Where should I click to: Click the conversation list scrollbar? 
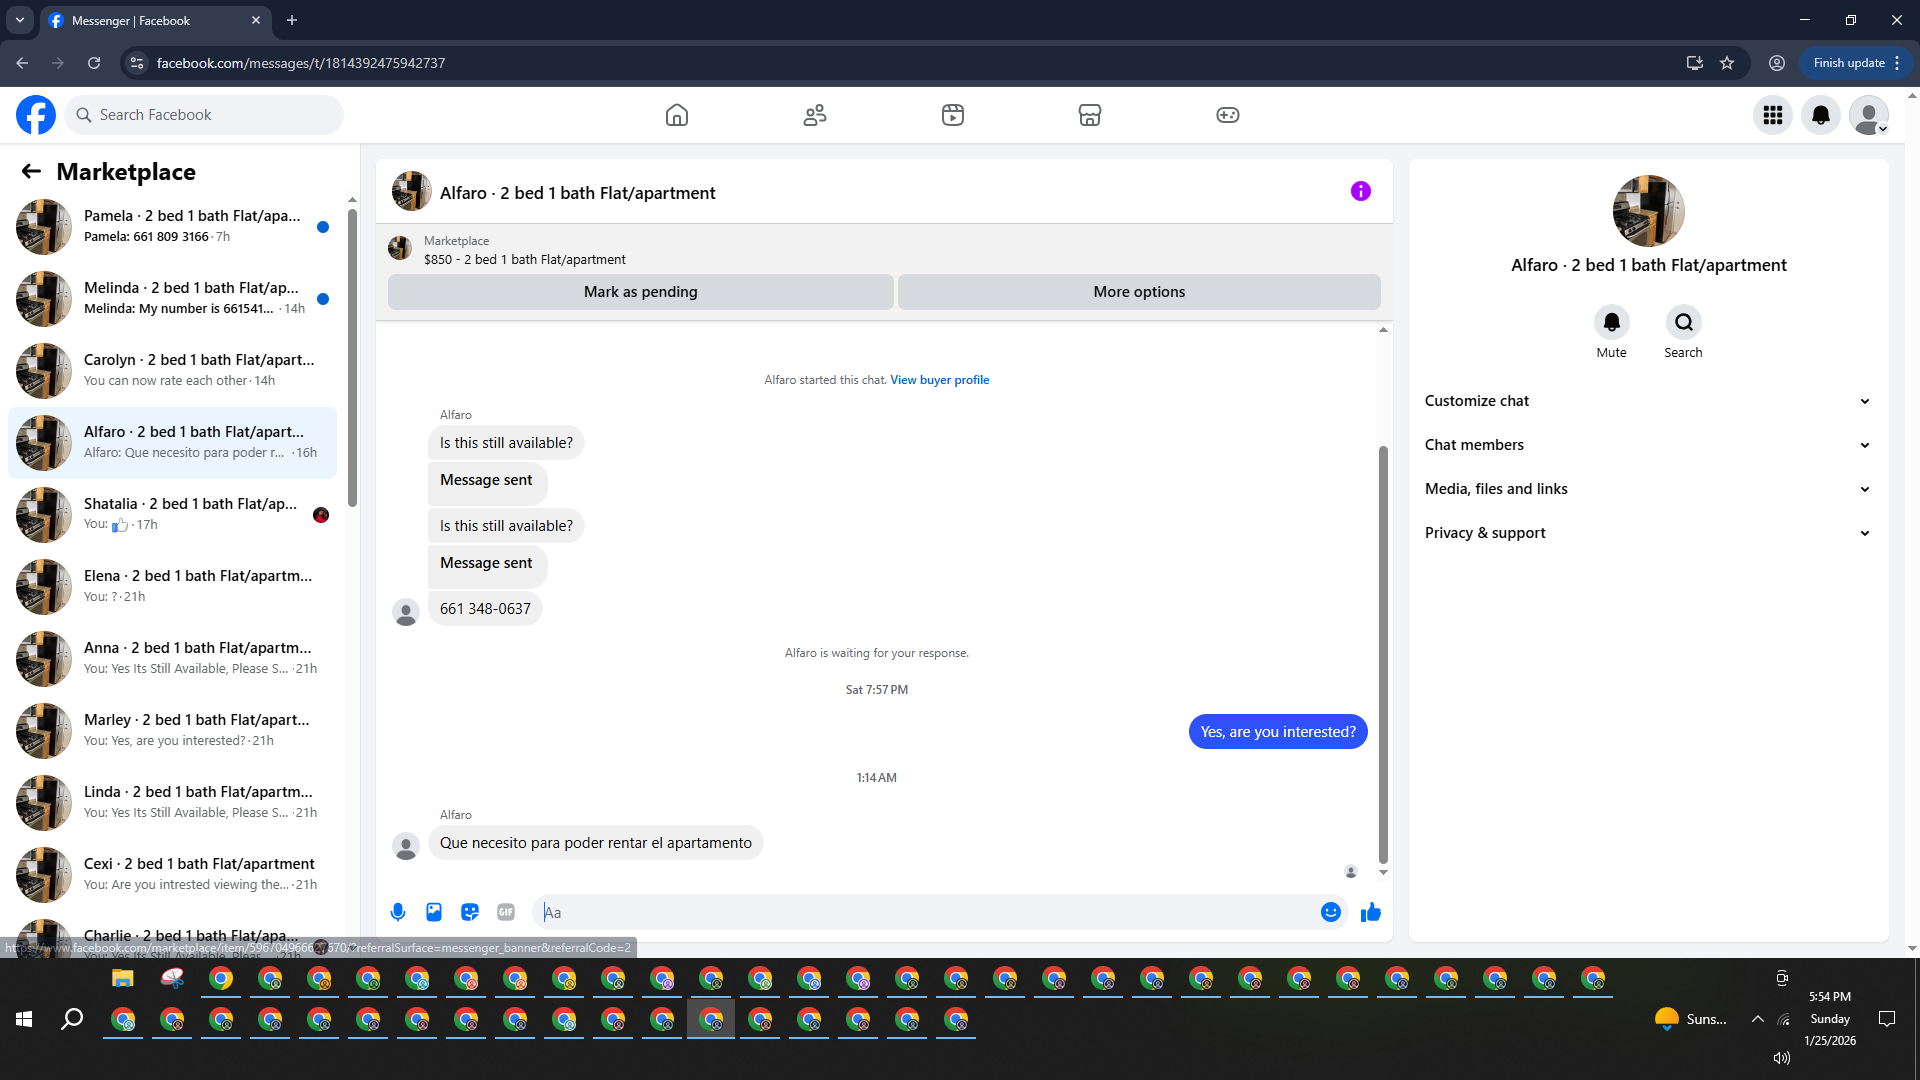click(x=352, y=358)
